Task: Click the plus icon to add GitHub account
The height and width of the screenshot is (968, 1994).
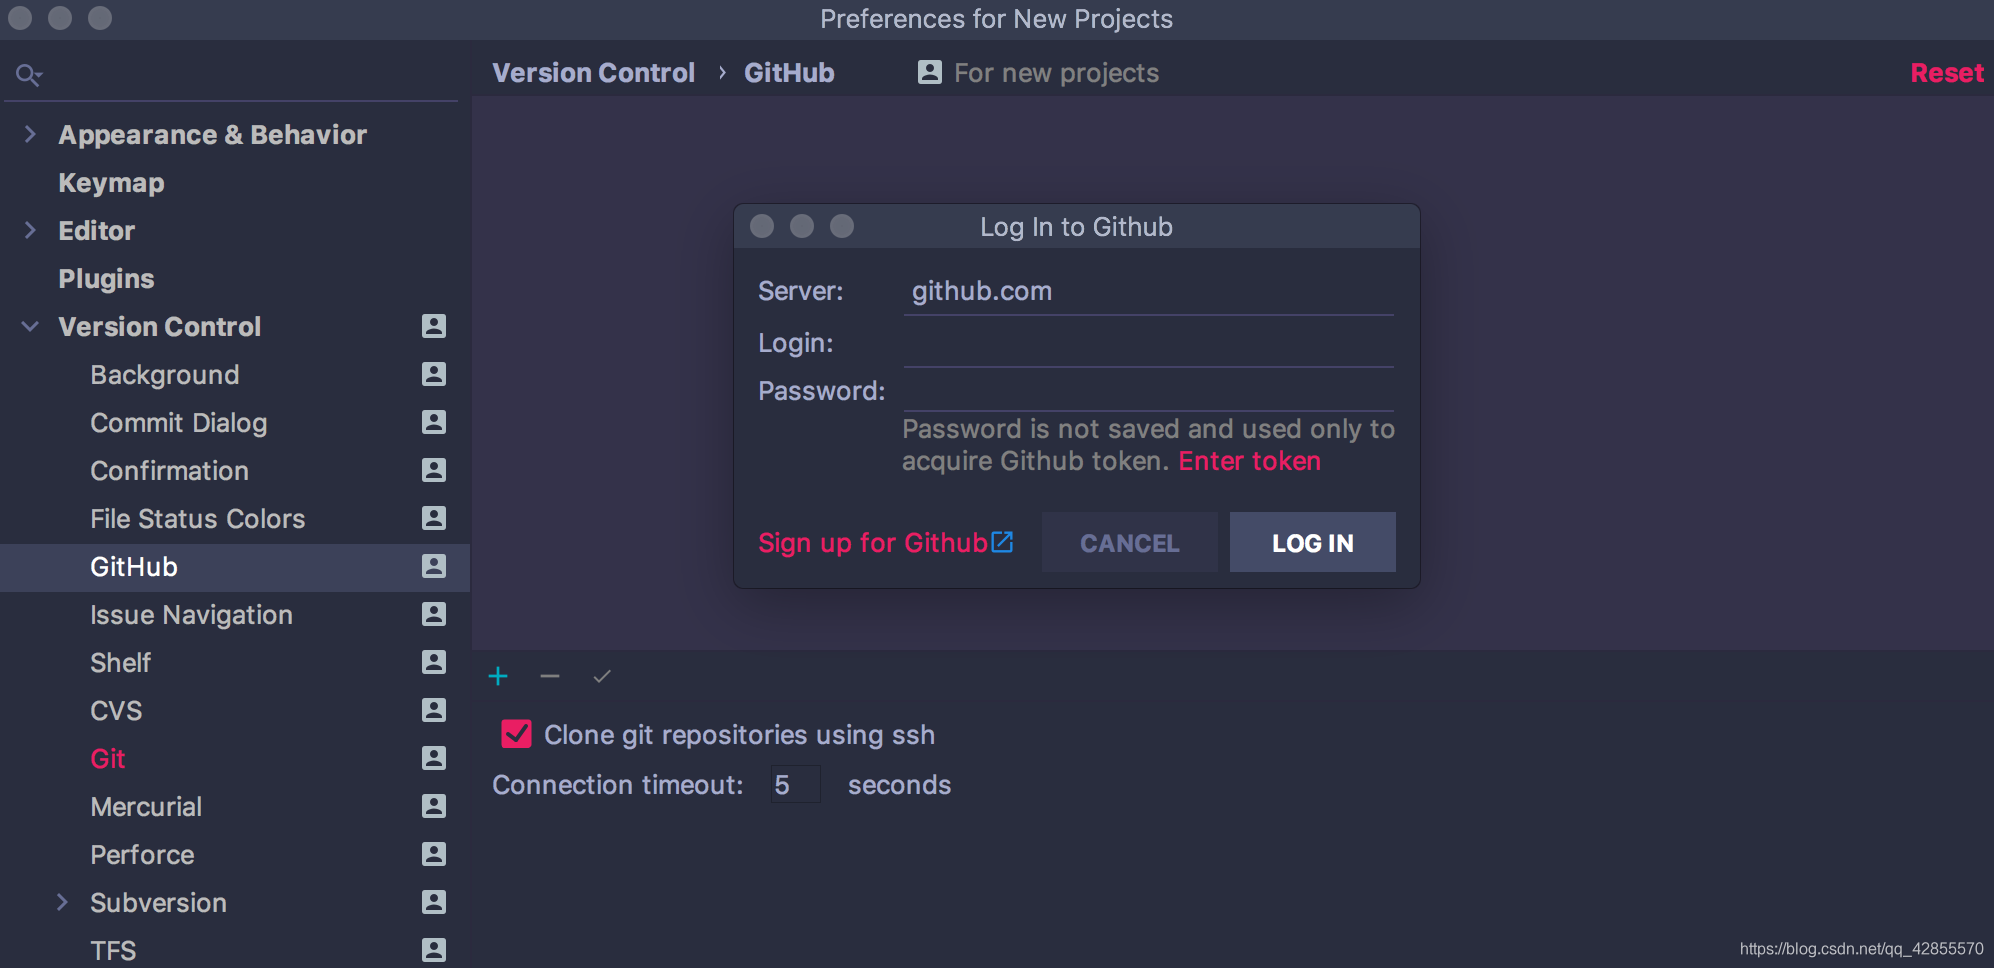Action: pos(498,677)
